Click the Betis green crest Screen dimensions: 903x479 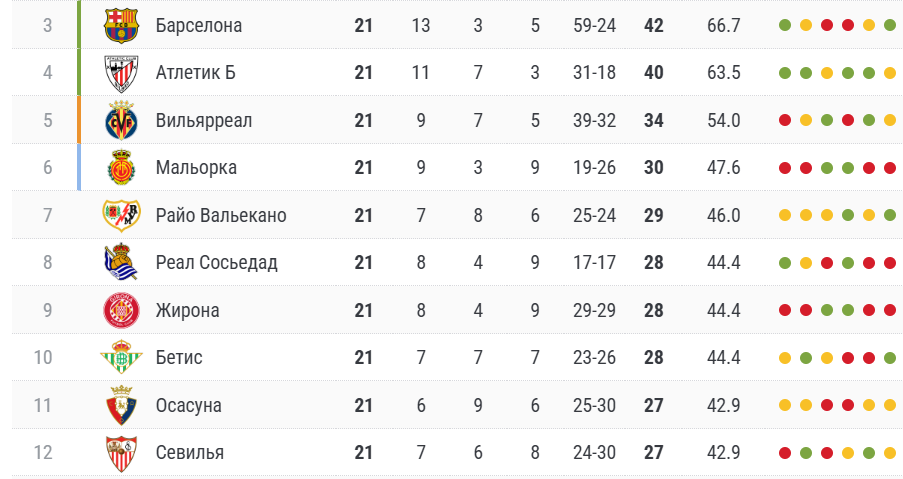[x=121, y=358]
